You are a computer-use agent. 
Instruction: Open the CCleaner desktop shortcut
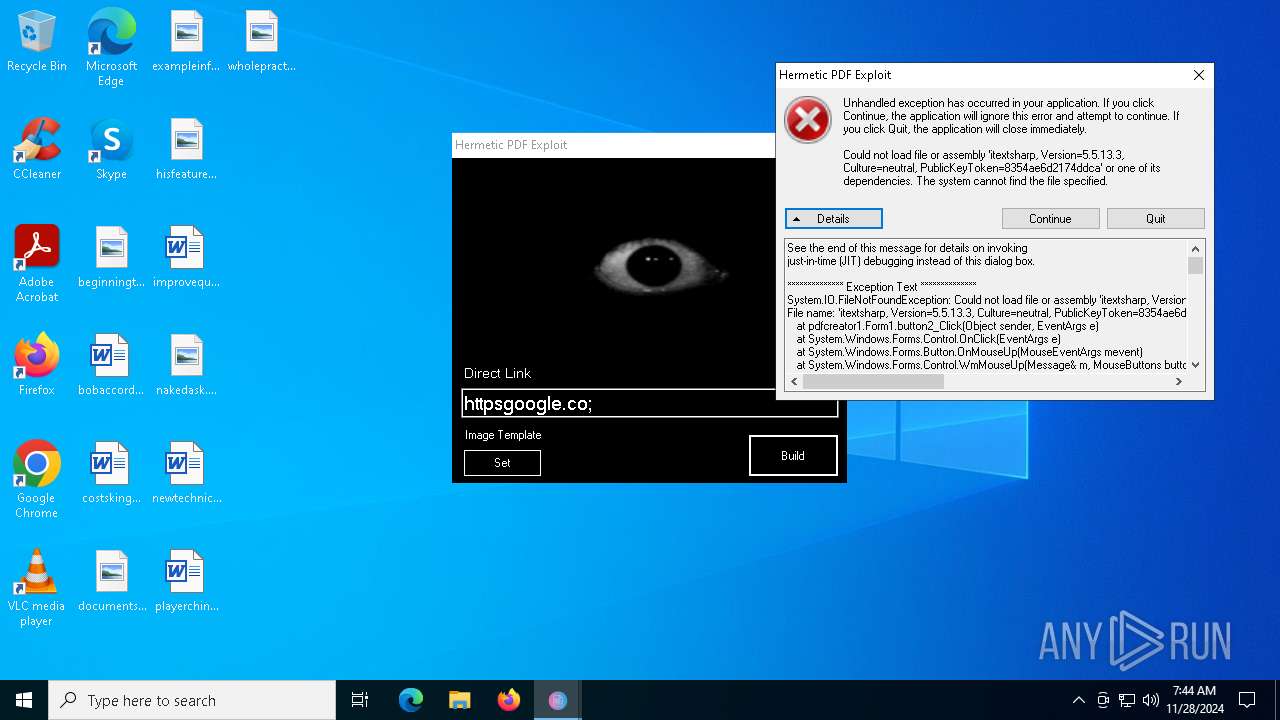click(37, 150)
